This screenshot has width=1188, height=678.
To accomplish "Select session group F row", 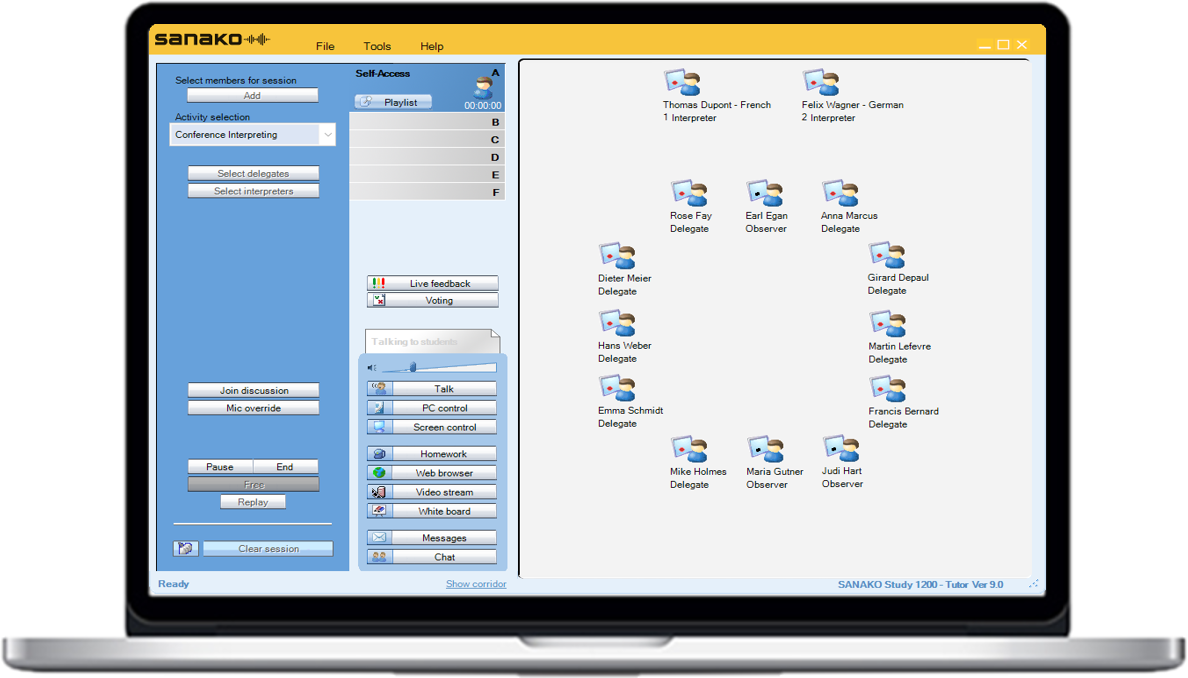I will (427, 192).
